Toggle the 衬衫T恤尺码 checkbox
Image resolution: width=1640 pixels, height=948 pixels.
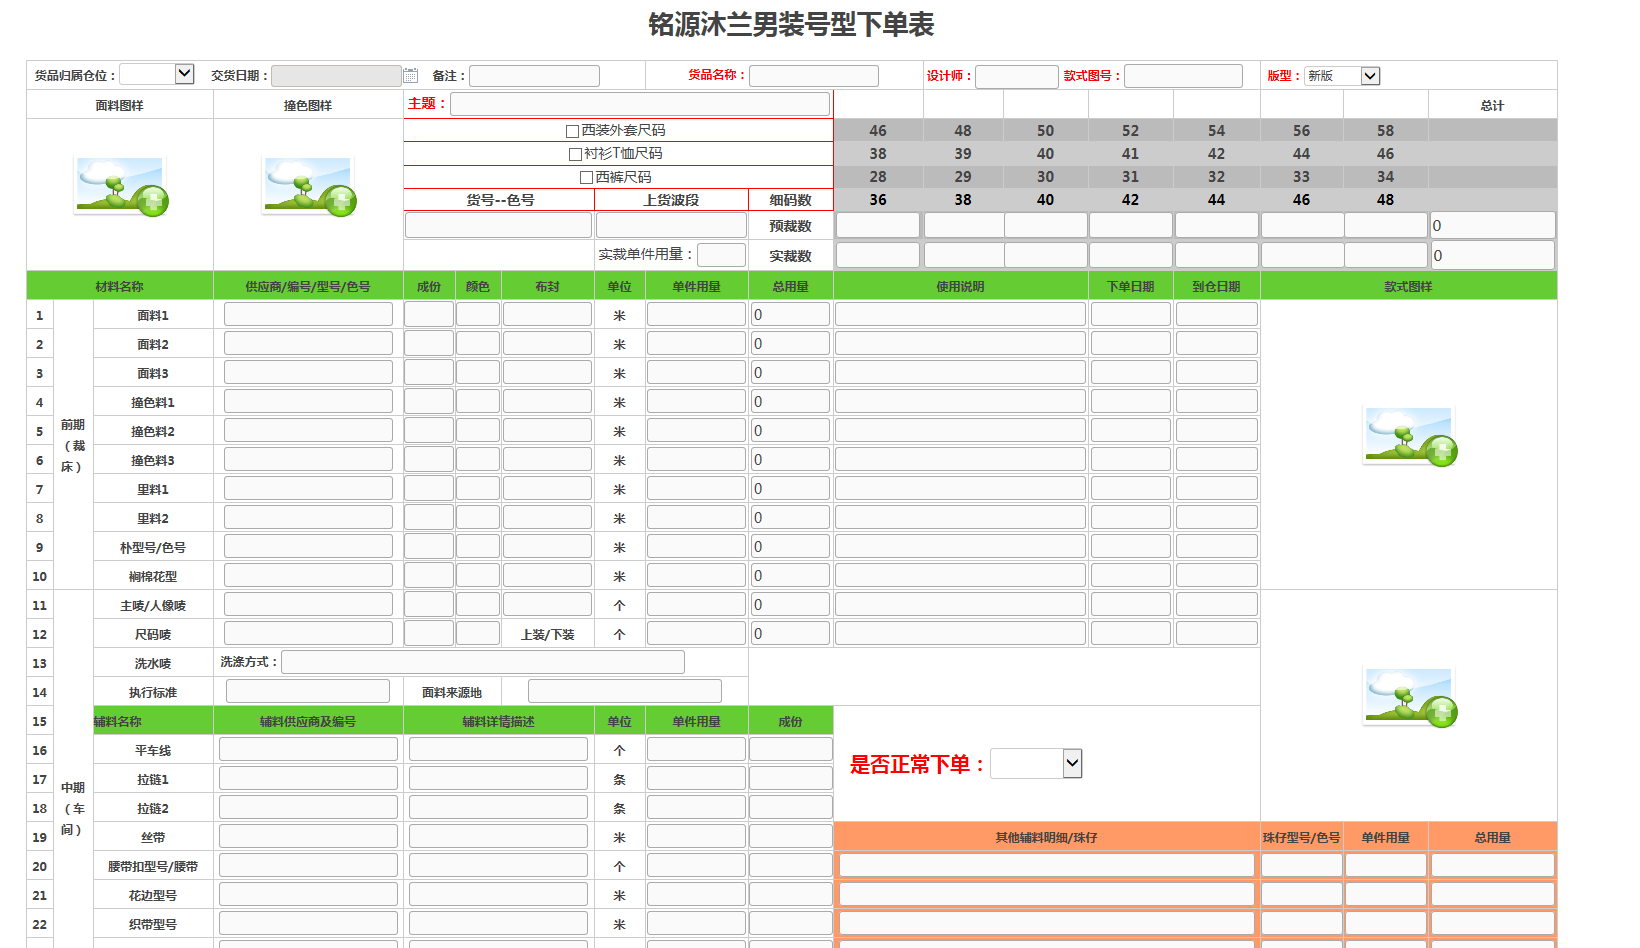[576, 154]
